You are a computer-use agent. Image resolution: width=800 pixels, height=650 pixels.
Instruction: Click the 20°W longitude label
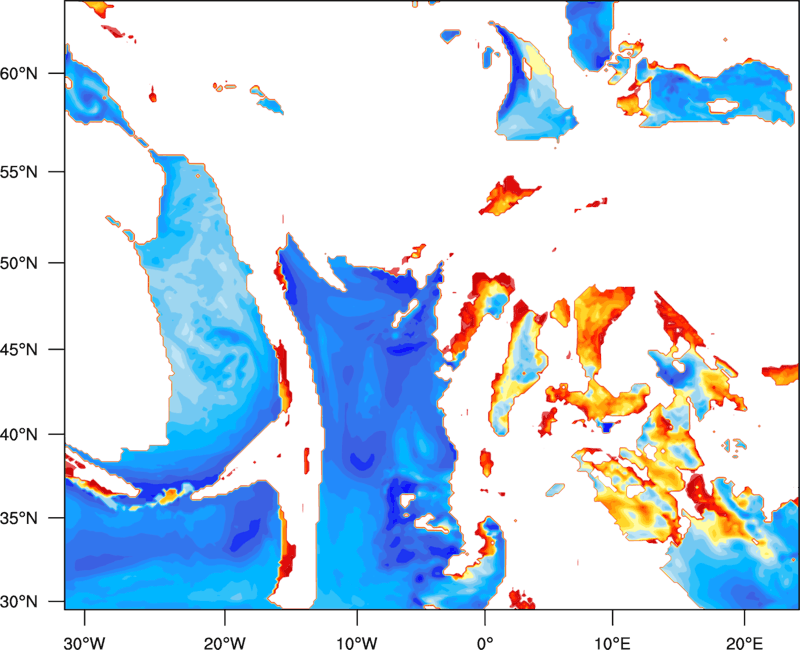tap(225, 643)
